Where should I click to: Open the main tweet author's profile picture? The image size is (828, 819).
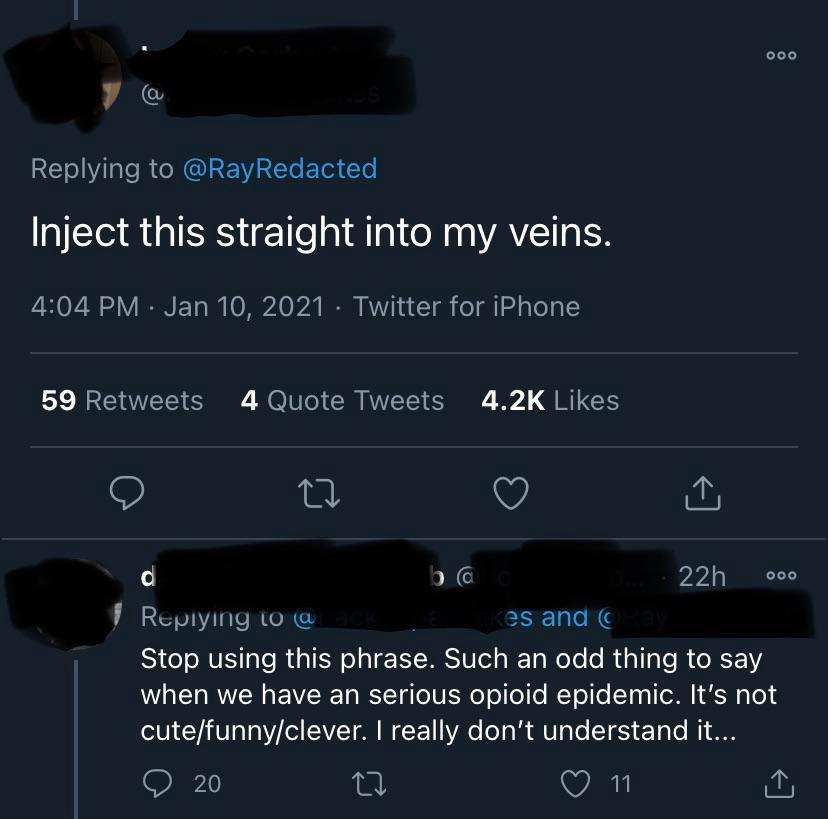tap(62, 70)
